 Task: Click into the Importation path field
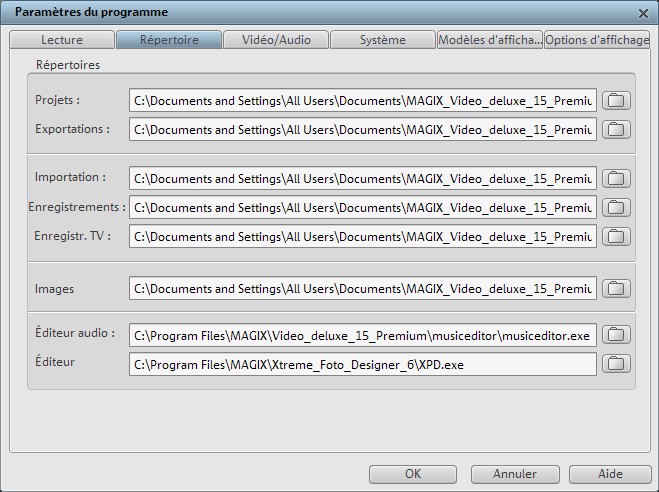coord(363,179)
